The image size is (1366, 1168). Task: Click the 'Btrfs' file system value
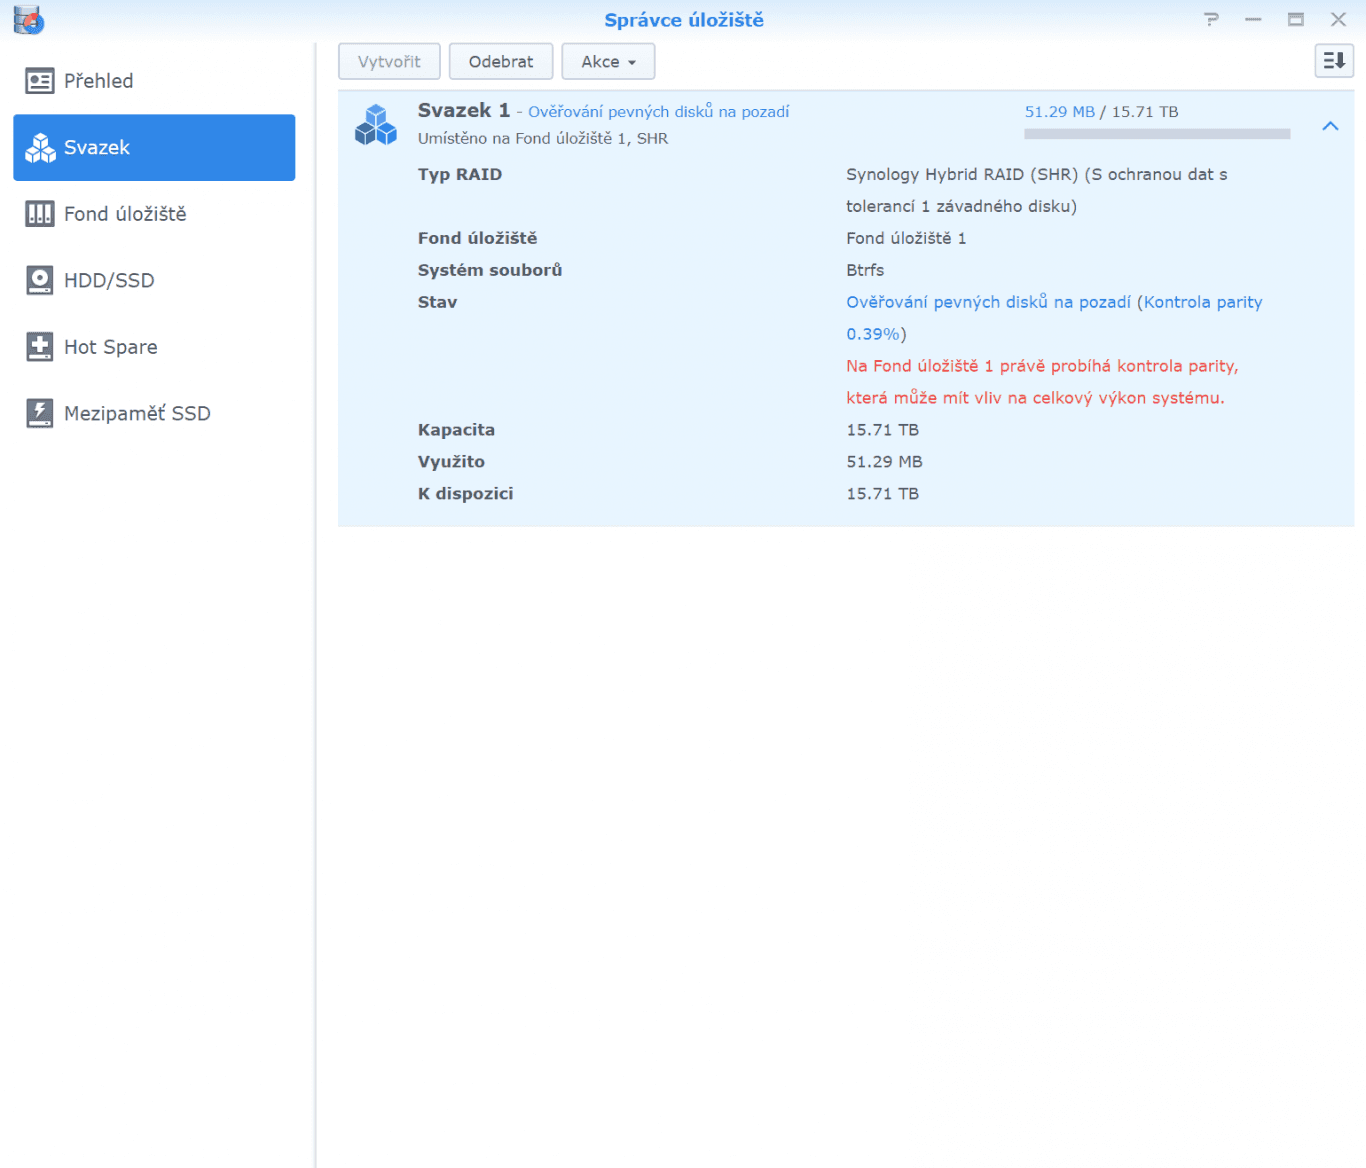coord(865,270)
